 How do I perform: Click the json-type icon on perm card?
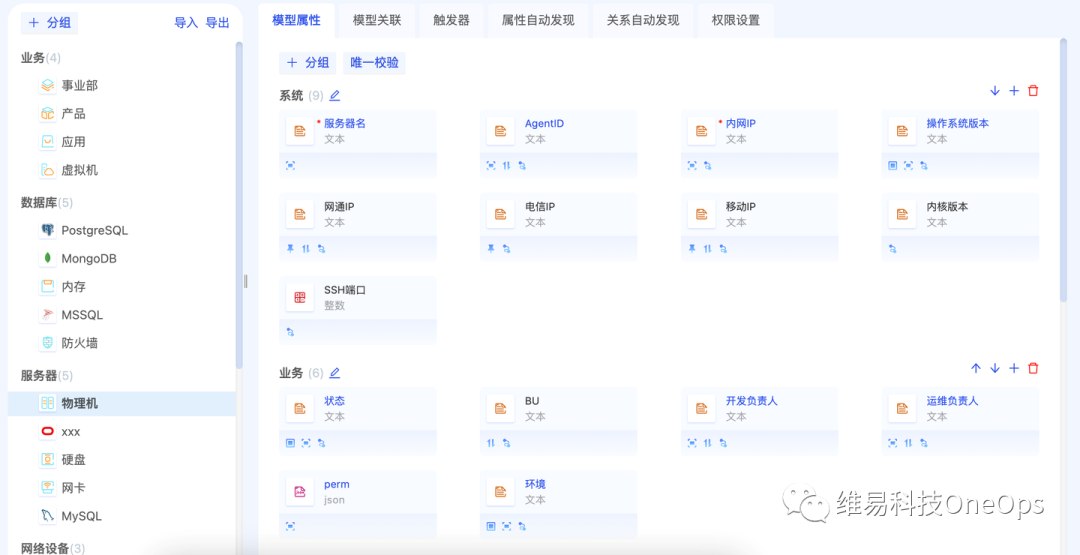click(x=300, y=492)
